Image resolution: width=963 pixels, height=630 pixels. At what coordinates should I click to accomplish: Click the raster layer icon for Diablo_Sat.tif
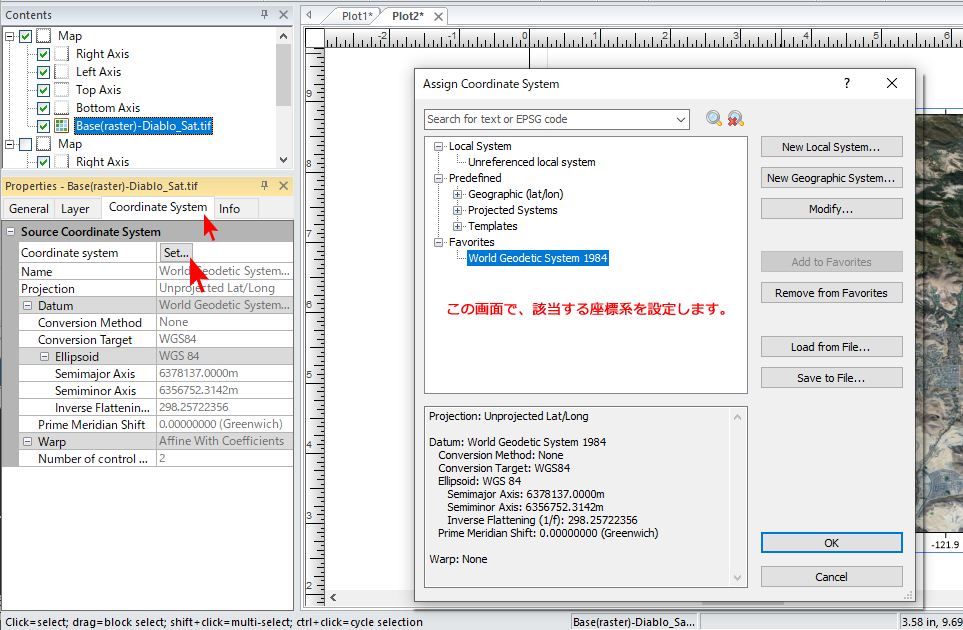coord(62,126)
